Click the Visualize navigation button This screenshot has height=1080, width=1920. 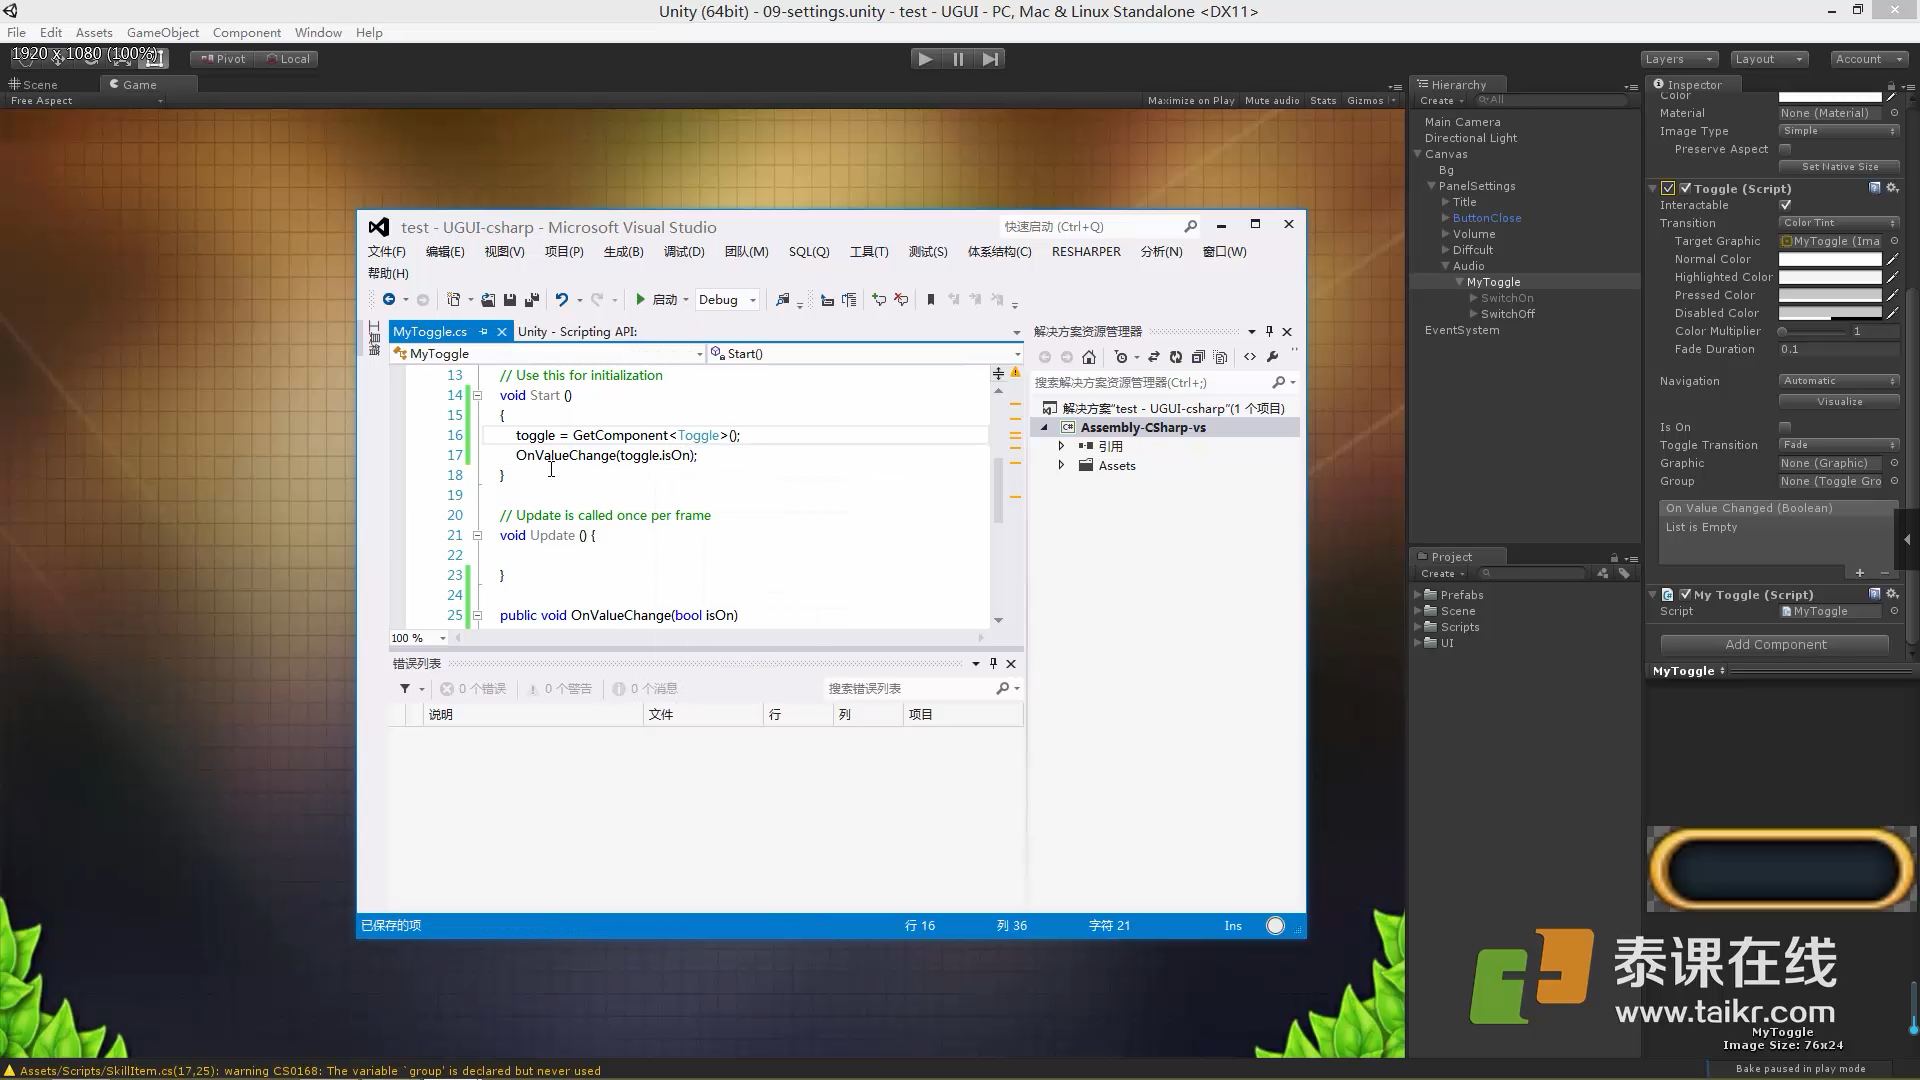click(1839, 401)
